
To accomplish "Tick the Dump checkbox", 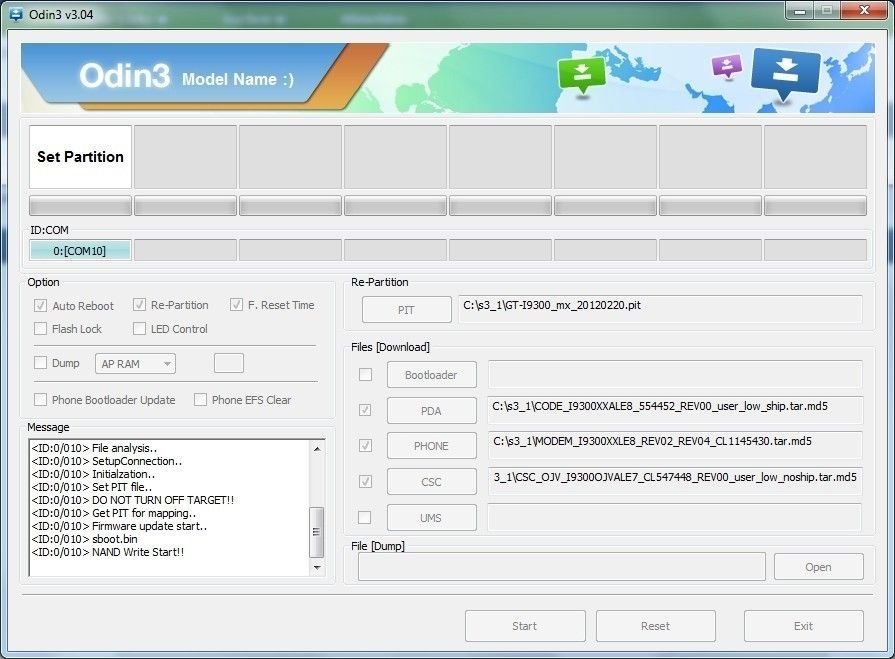I will click(40, 363).
